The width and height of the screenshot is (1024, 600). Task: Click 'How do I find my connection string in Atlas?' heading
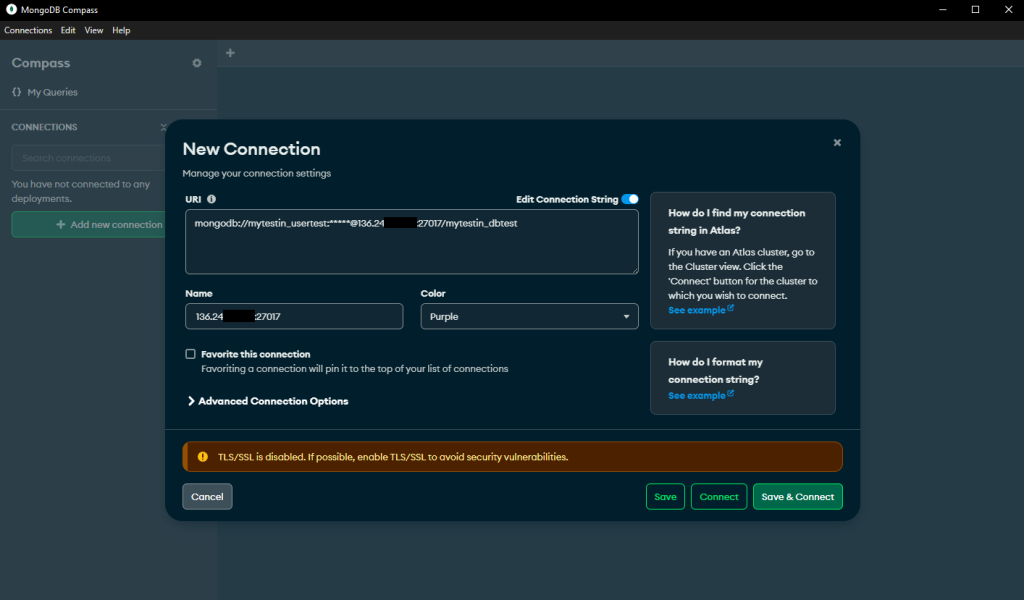737,221
